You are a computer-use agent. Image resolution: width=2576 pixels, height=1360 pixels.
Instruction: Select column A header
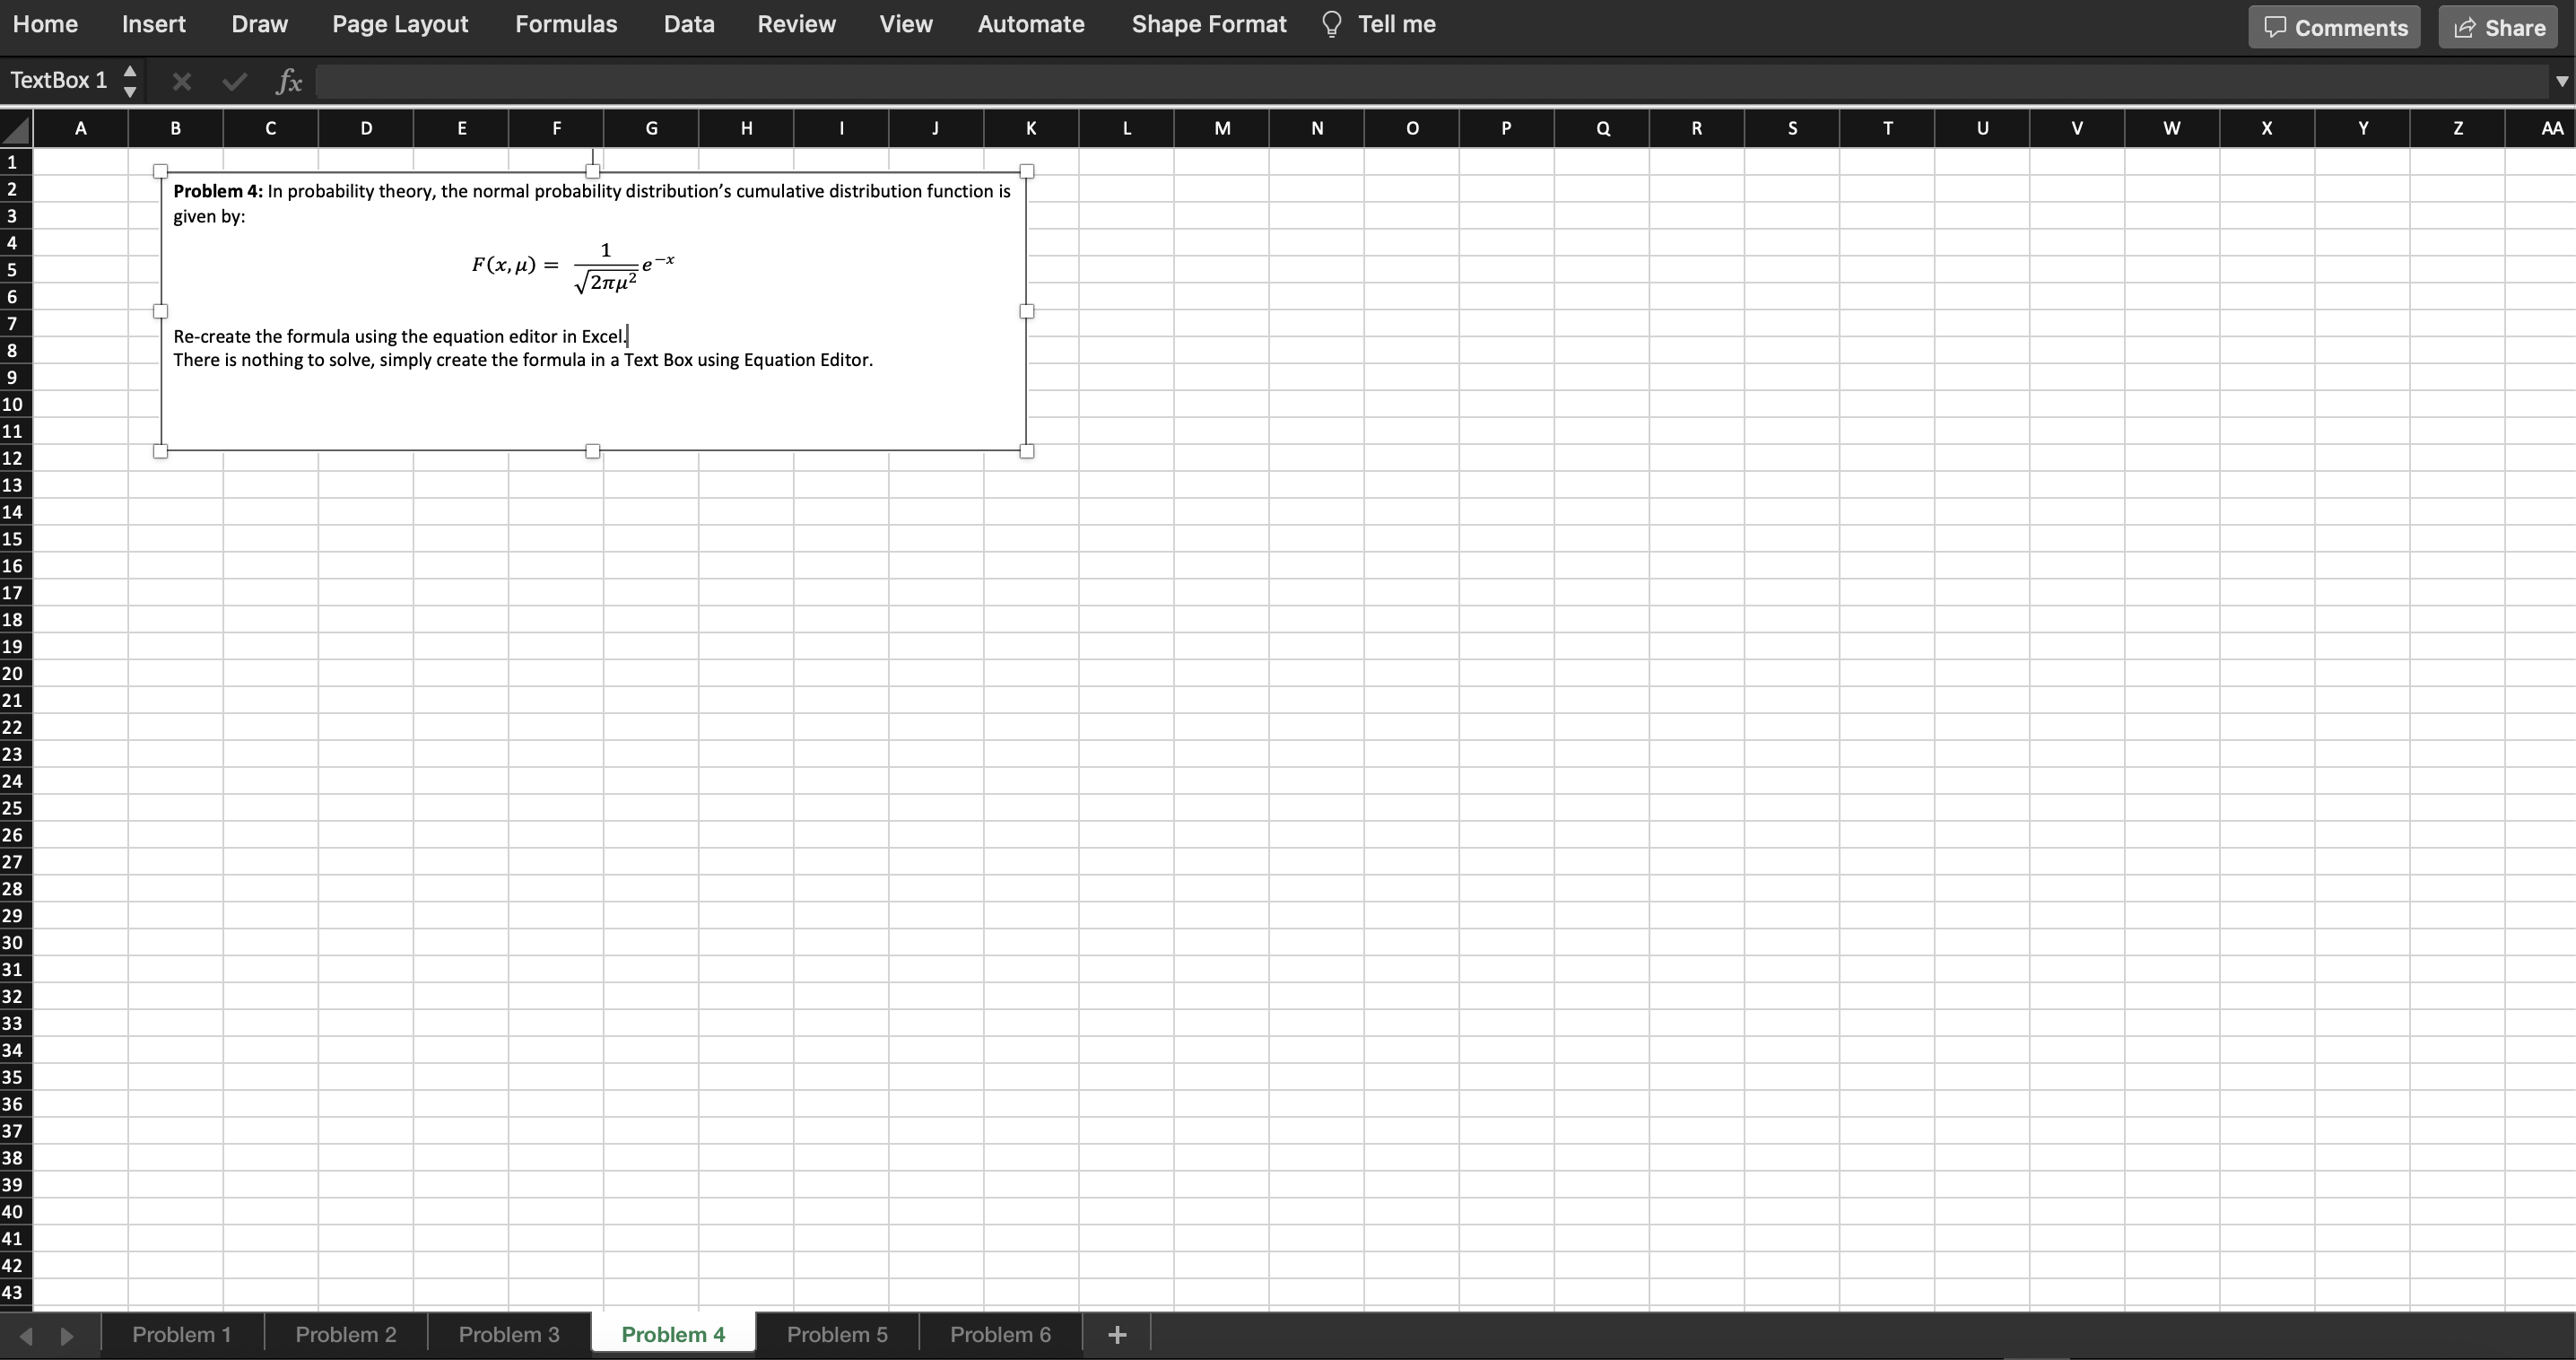(x=81, y=128)
